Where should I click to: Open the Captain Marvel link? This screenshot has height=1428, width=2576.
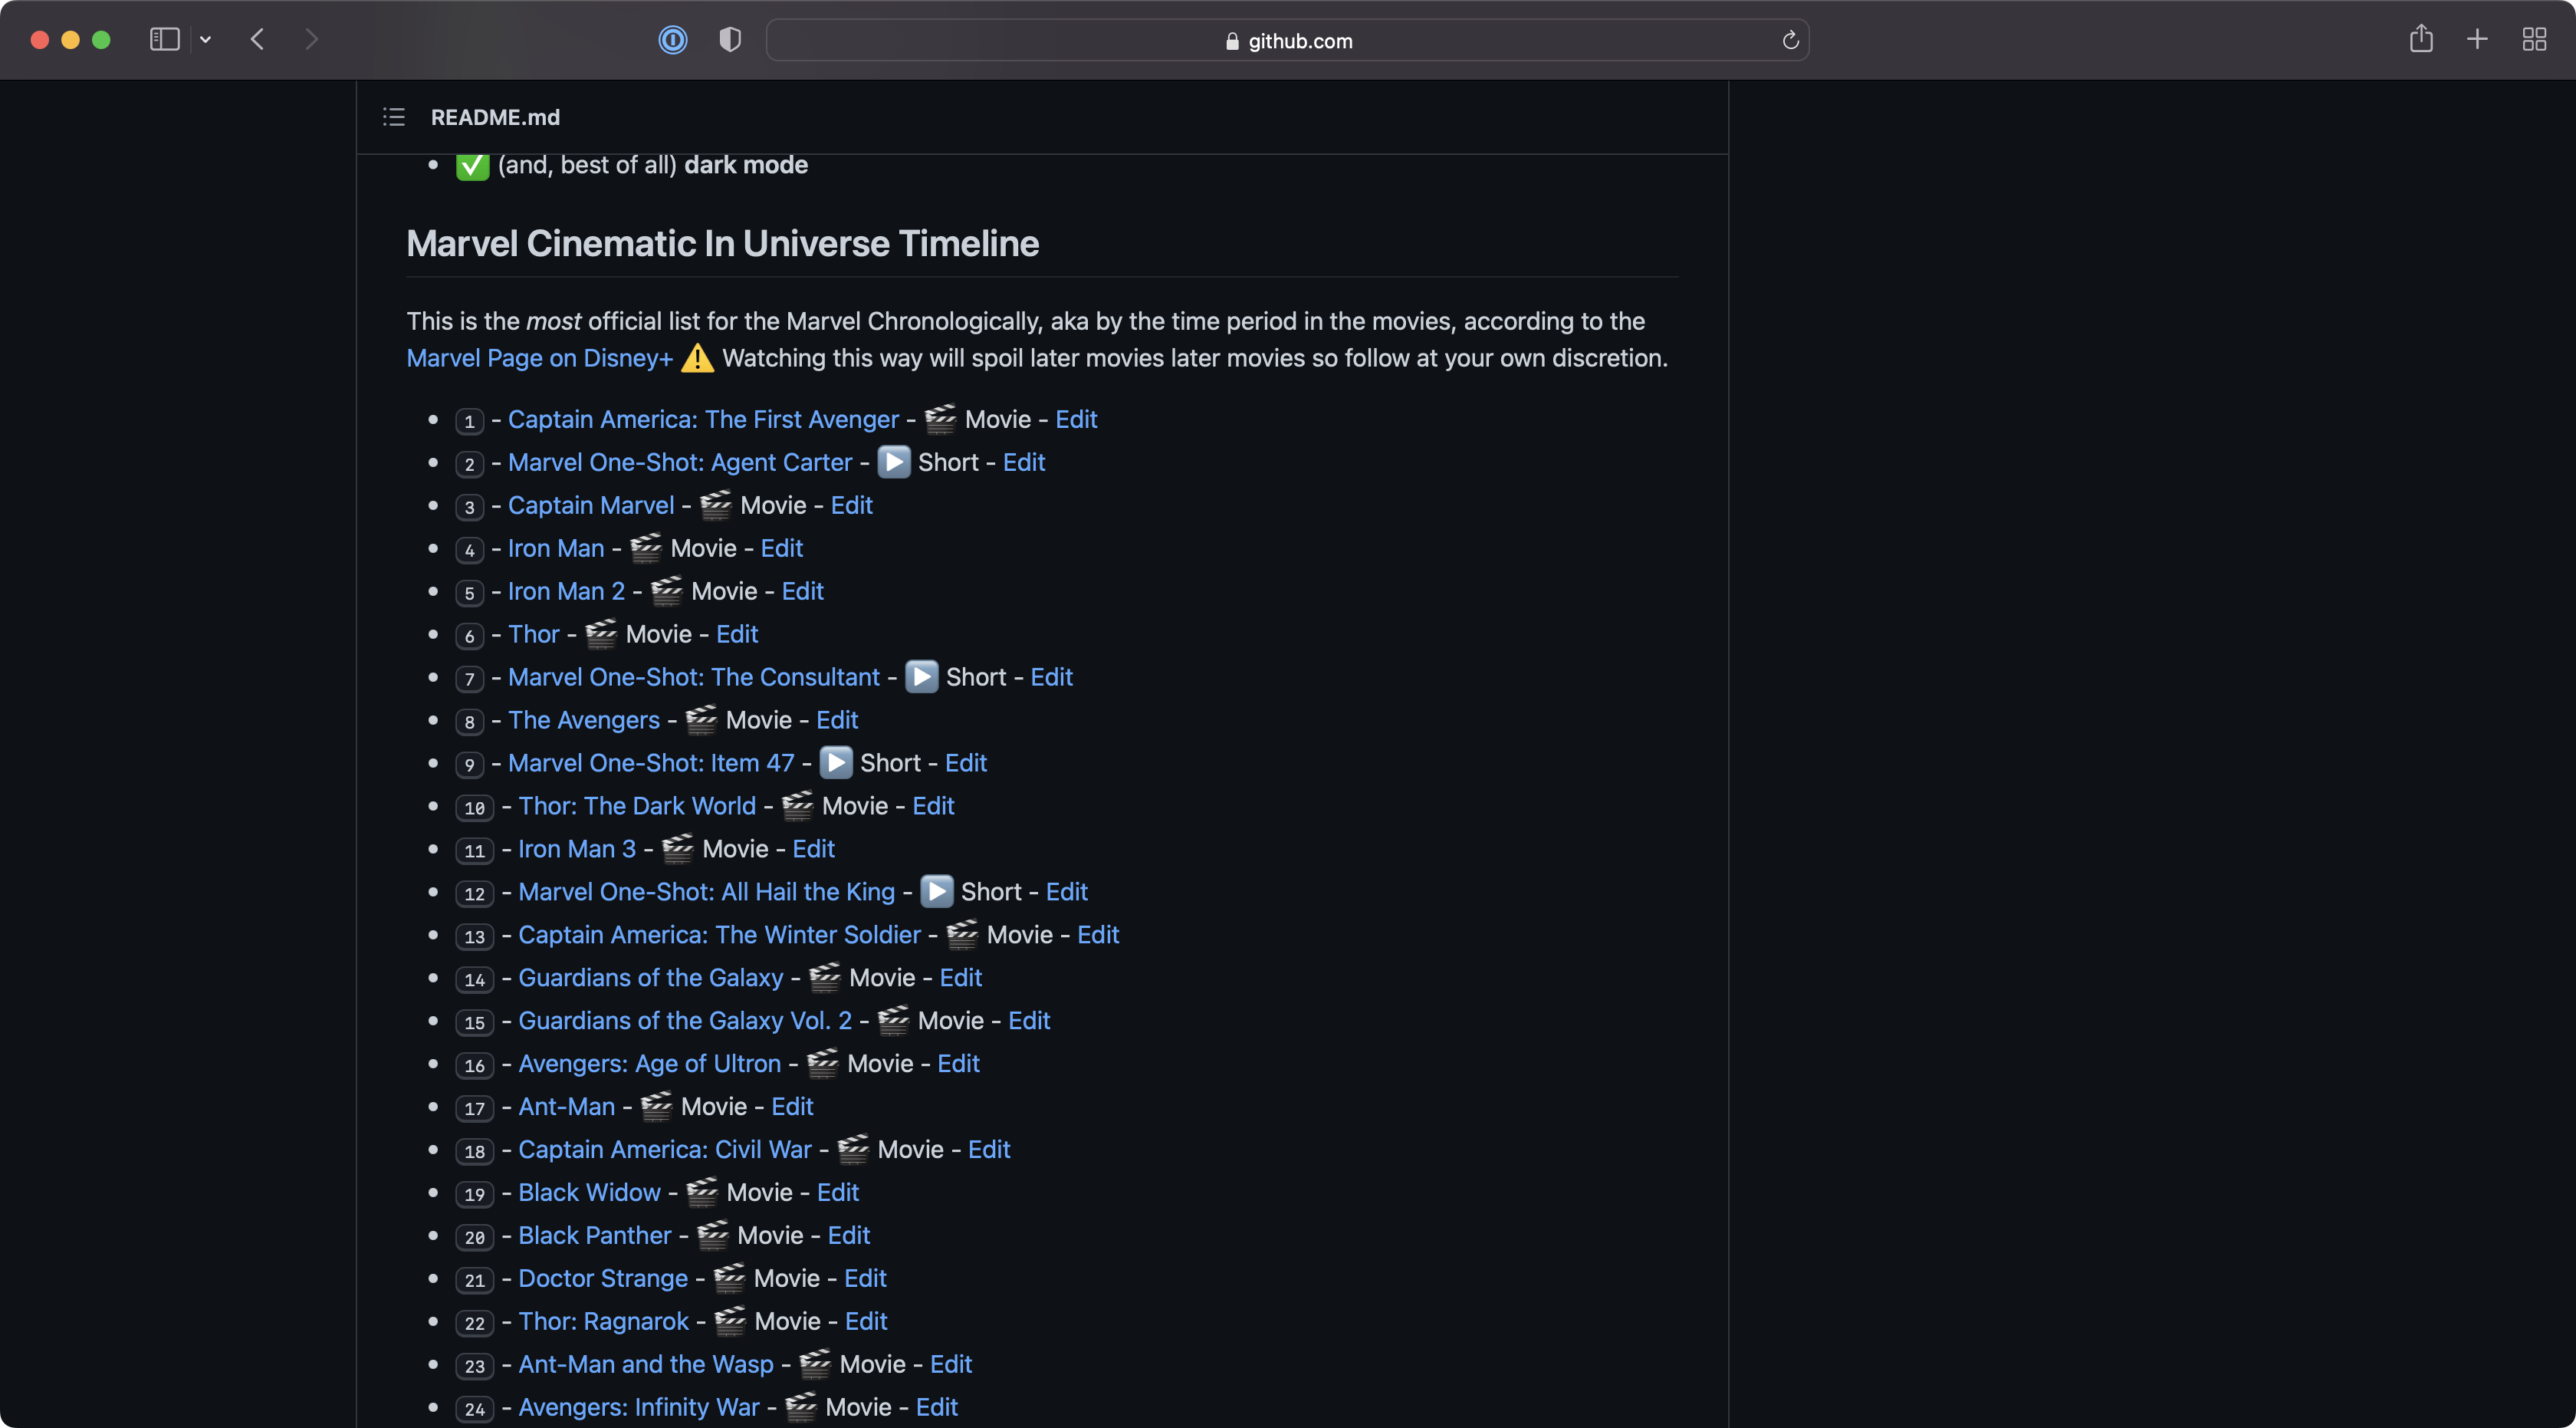pos(591,506)
